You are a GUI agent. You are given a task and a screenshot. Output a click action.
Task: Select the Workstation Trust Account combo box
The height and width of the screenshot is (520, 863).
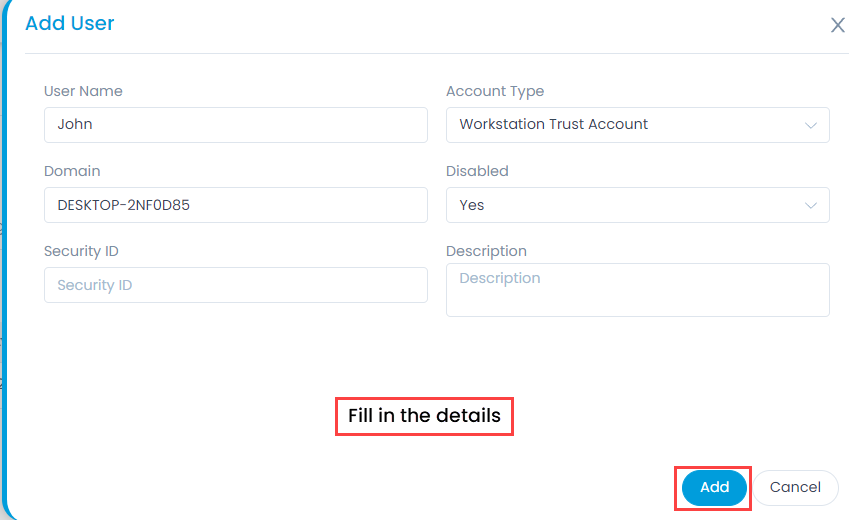click(637, 125)
